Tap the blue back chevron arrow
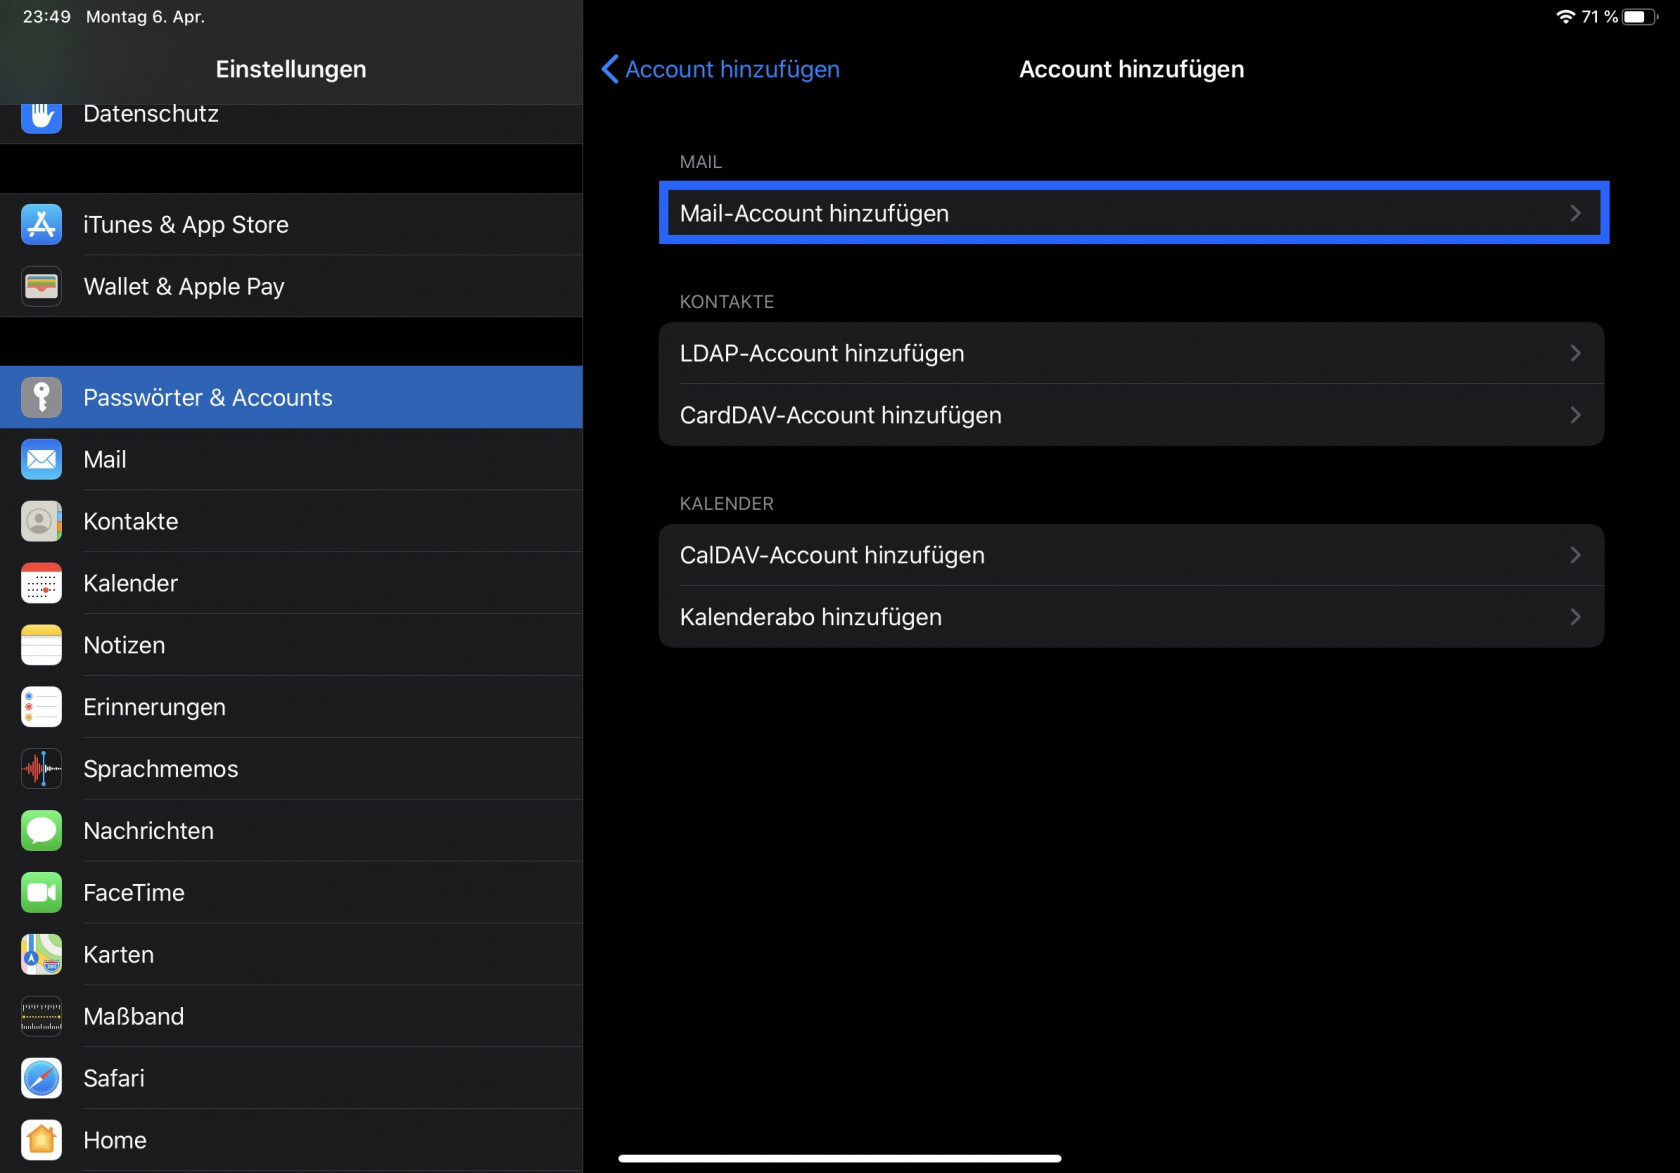 (609, 69)
